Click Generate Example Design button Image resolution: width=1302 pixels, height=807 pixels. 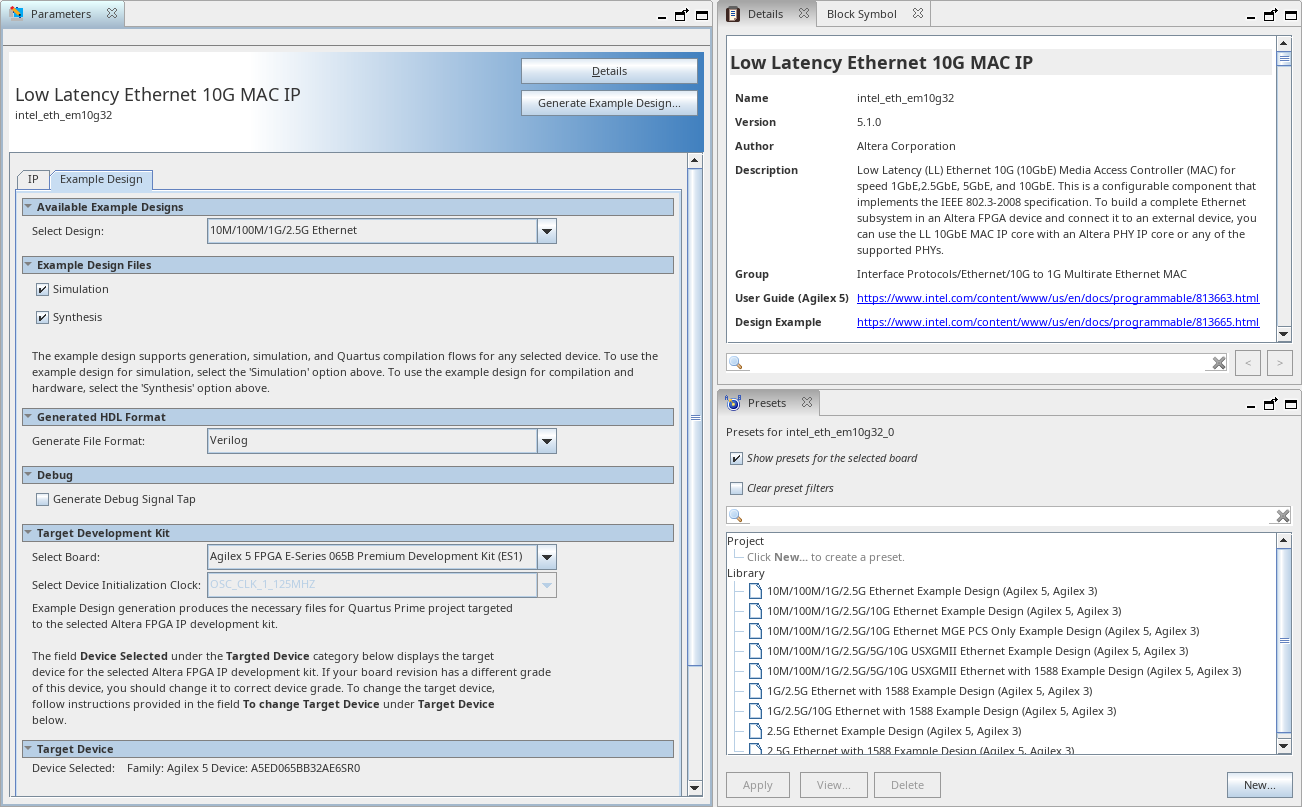pyautogui.click(x=609, y=103)
